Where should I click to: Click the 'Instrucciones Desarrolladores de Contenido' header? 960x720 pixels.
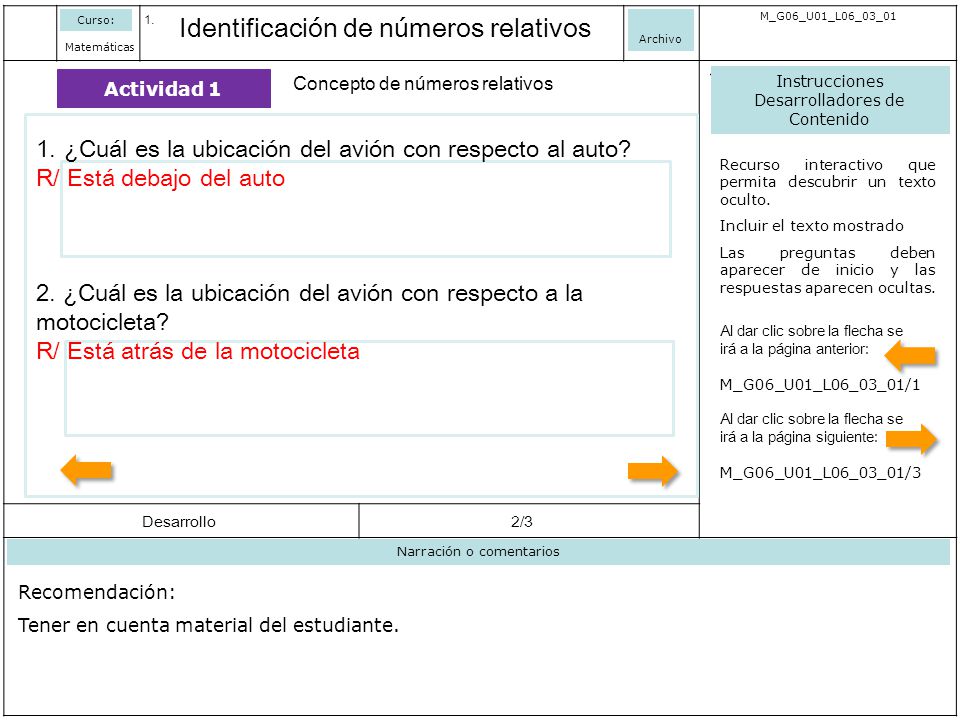(x=830, y=100)
